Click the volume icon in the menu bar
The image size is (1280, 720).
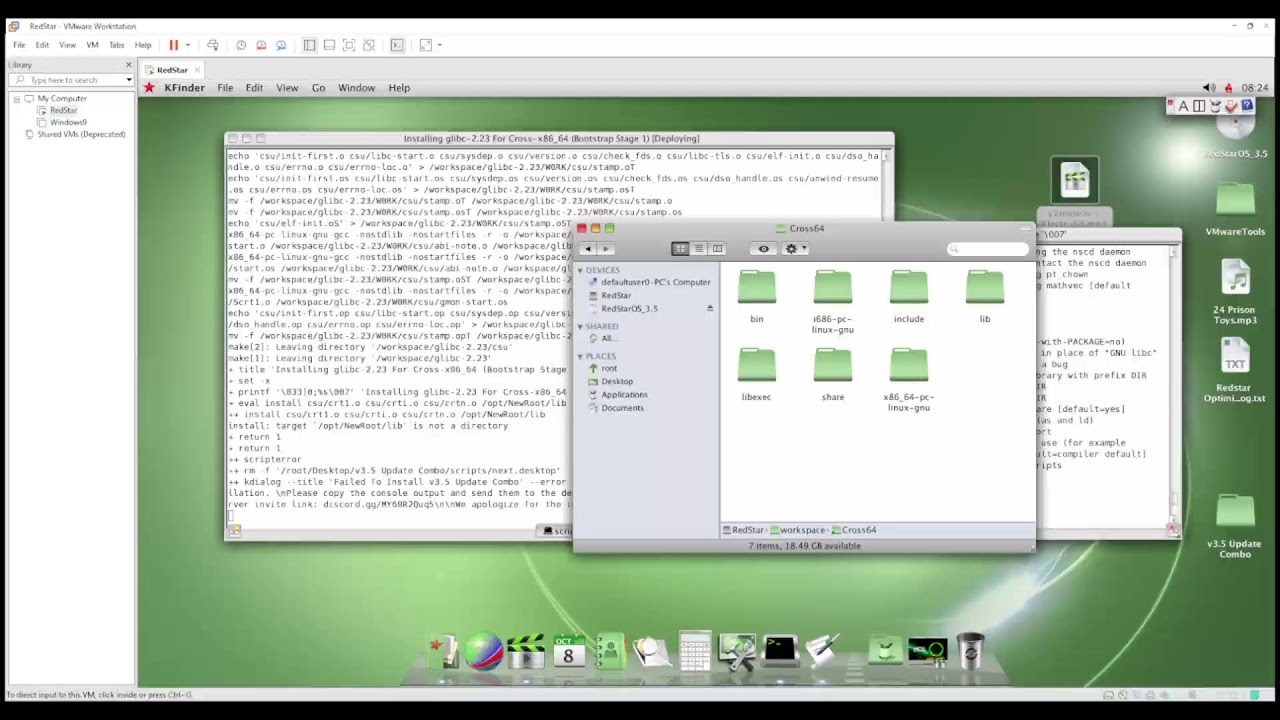[x=1209, y=88]
